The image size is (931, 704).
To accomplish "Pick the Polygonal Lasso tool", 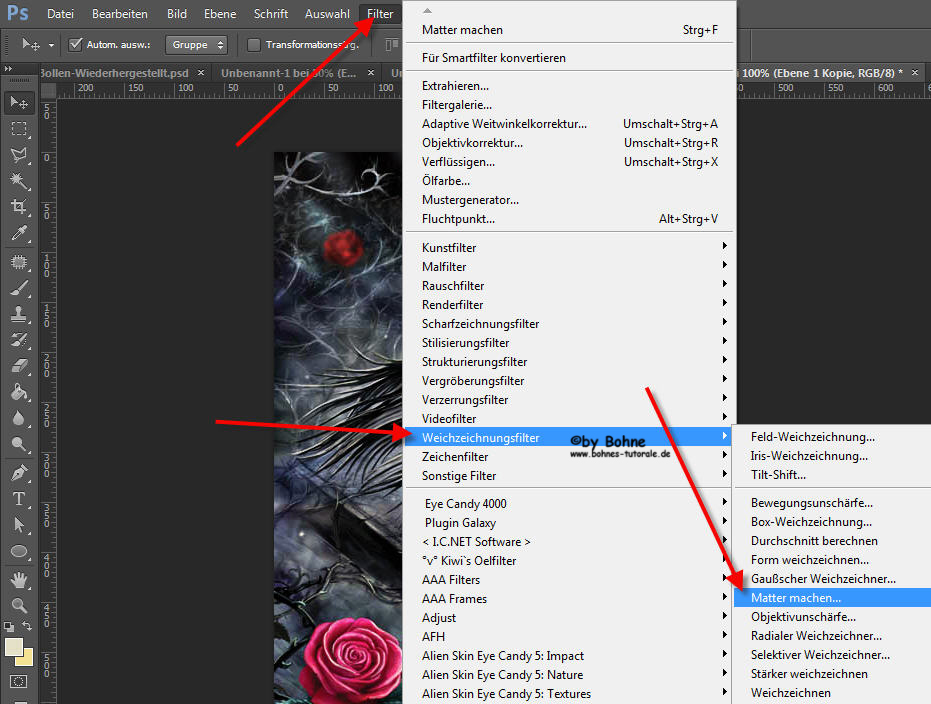I will [18, 155].
